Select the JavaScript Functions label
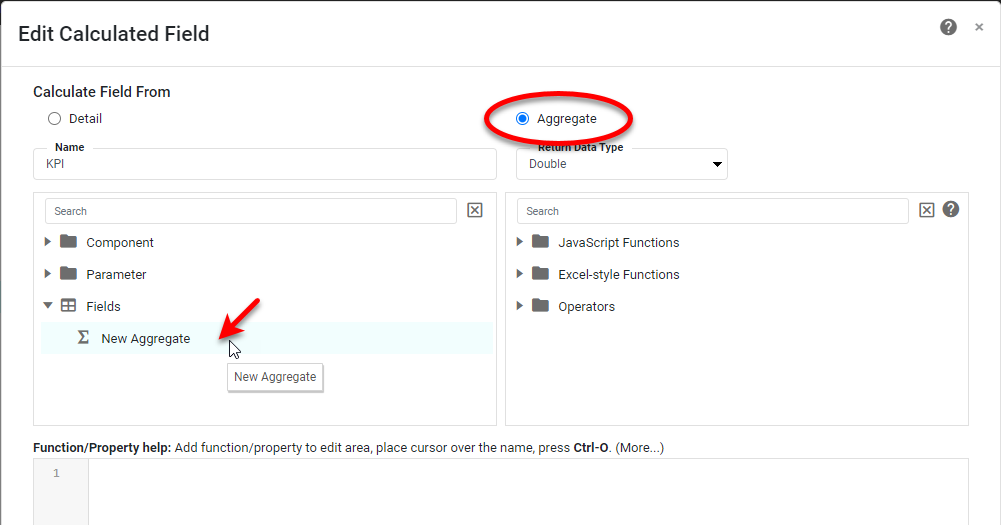The height and width of the screenshot is (525, 1001). (x=619, y=243)
